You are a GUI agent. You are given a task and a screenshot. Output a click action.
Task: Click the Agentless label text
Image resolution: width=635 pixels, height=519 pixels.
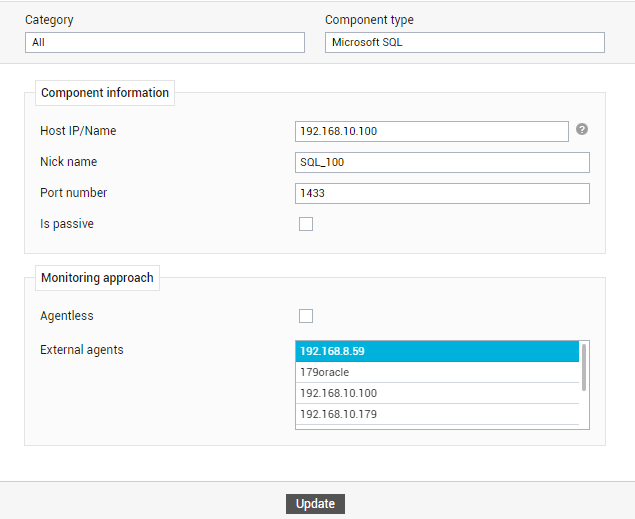pyautogui.click(x=67, y=316)
